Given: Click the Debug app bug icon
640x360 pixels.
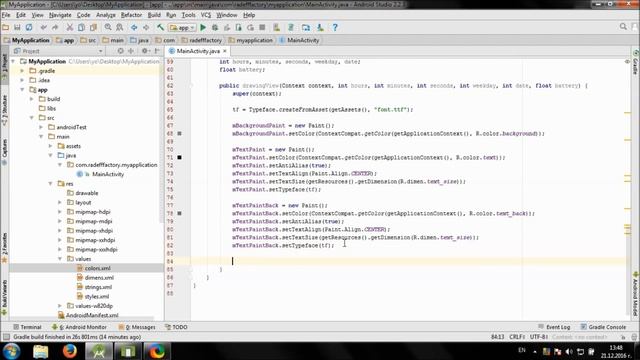Looking at the screenshot, I should point(215,27).
